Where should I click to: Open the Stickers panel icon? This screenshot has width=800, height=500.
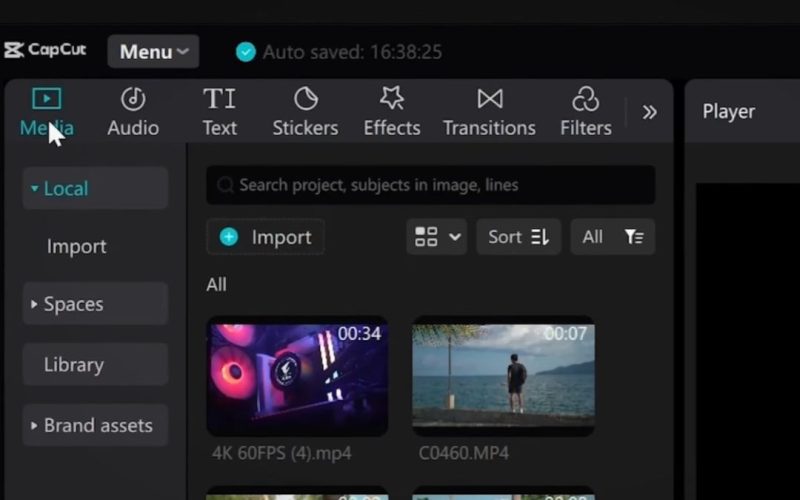(x=305, y=99)
